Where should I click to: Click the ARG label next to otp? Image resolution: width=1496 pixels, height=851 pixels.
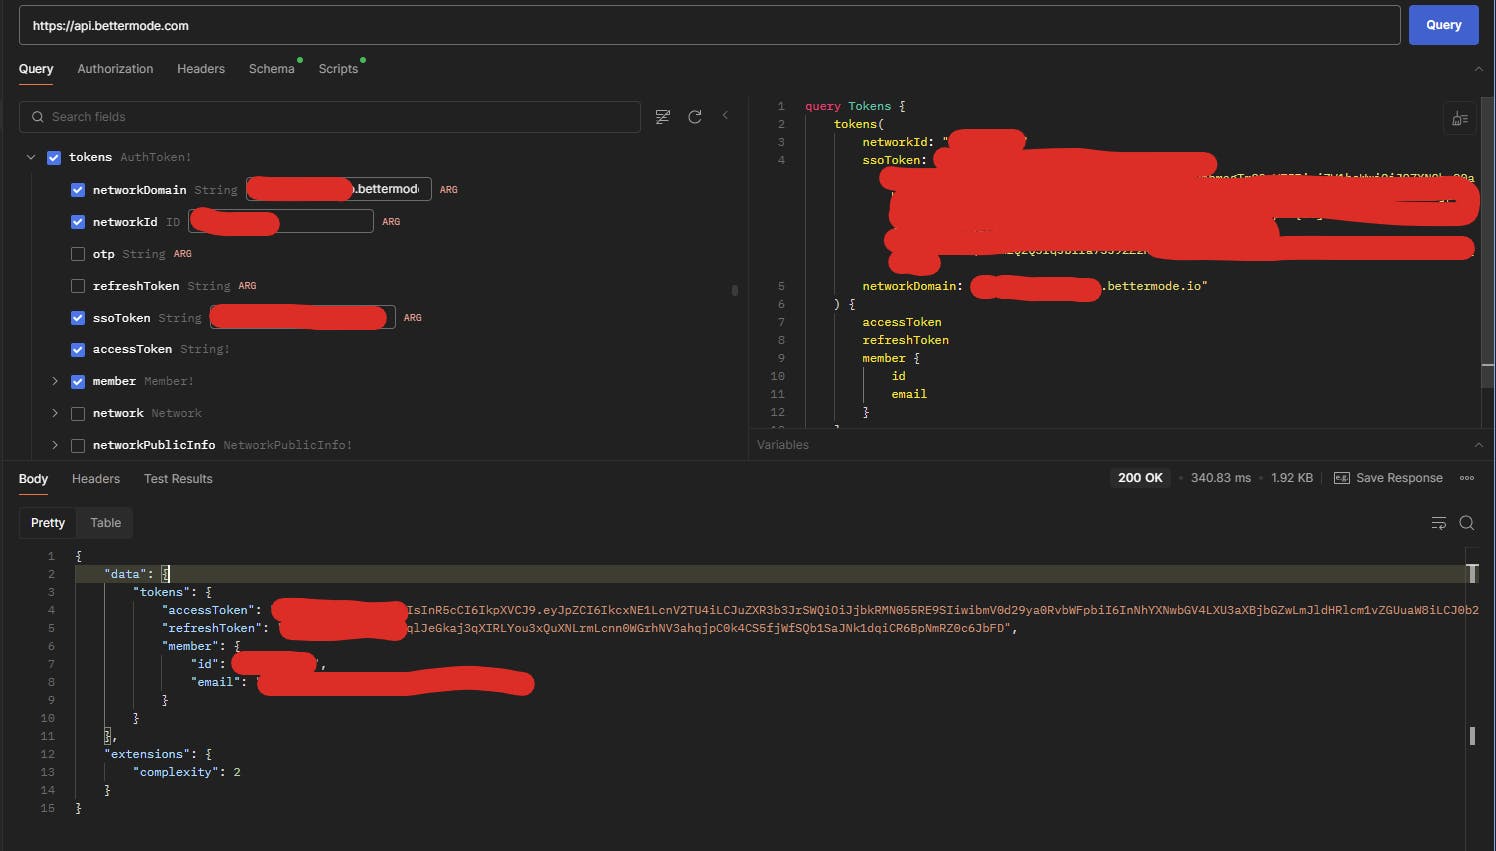tap(183, 254)
